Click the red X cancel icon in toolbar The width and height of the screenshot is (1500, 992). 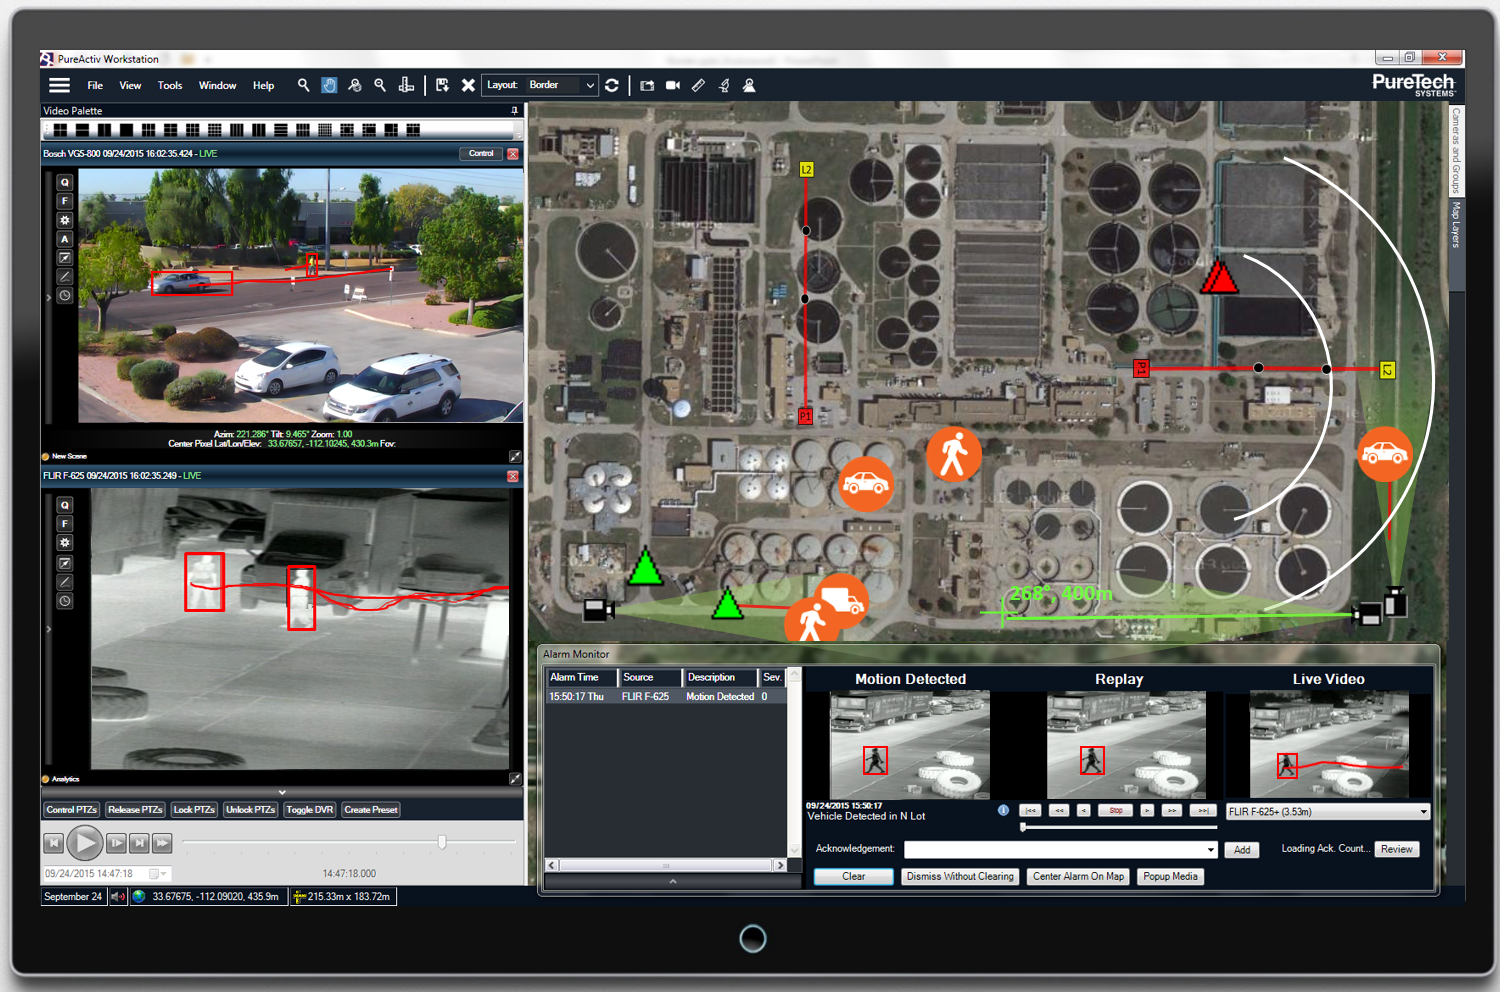(x=468, y=85)
